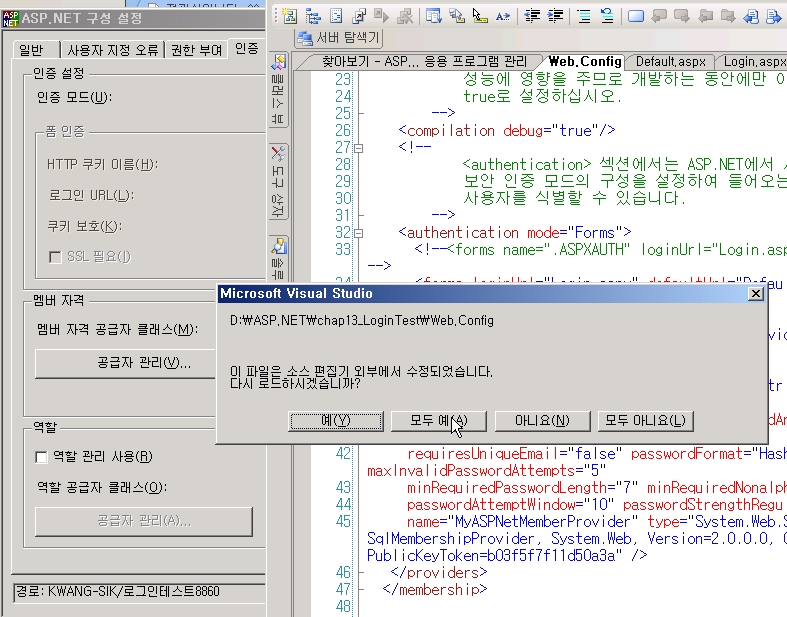Open the 찾아보기 - ASP 응용 프로그램 관리 tab
The image size is (787, 617).
(424, 62)
